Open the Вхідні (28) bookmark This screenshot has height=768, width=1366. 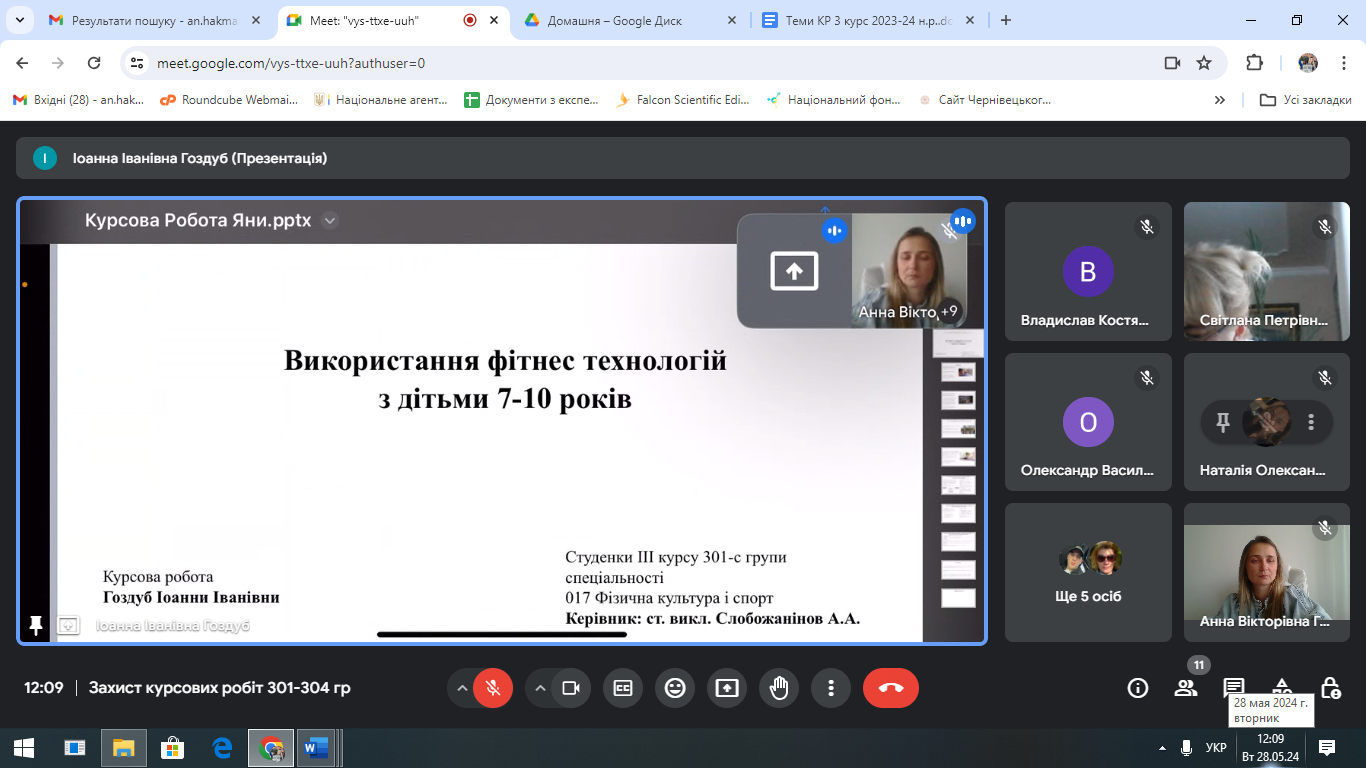click(78, 100)
